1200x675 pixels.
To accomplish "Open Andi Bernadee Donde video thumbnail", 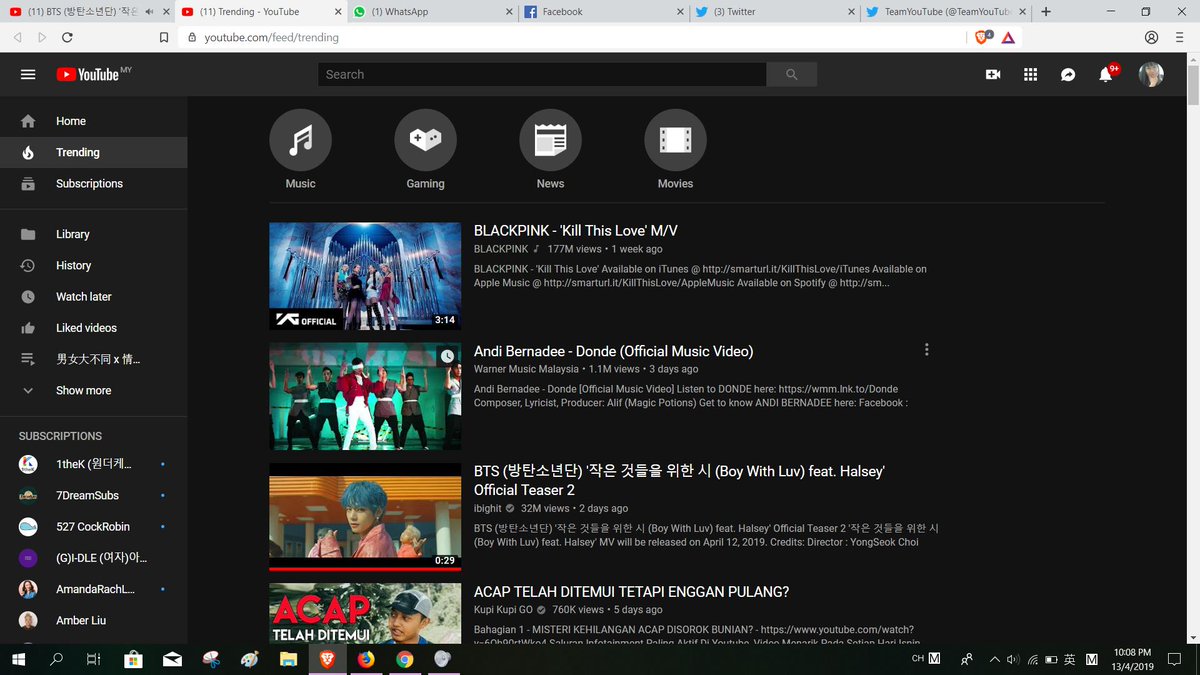I will [365, 396].
